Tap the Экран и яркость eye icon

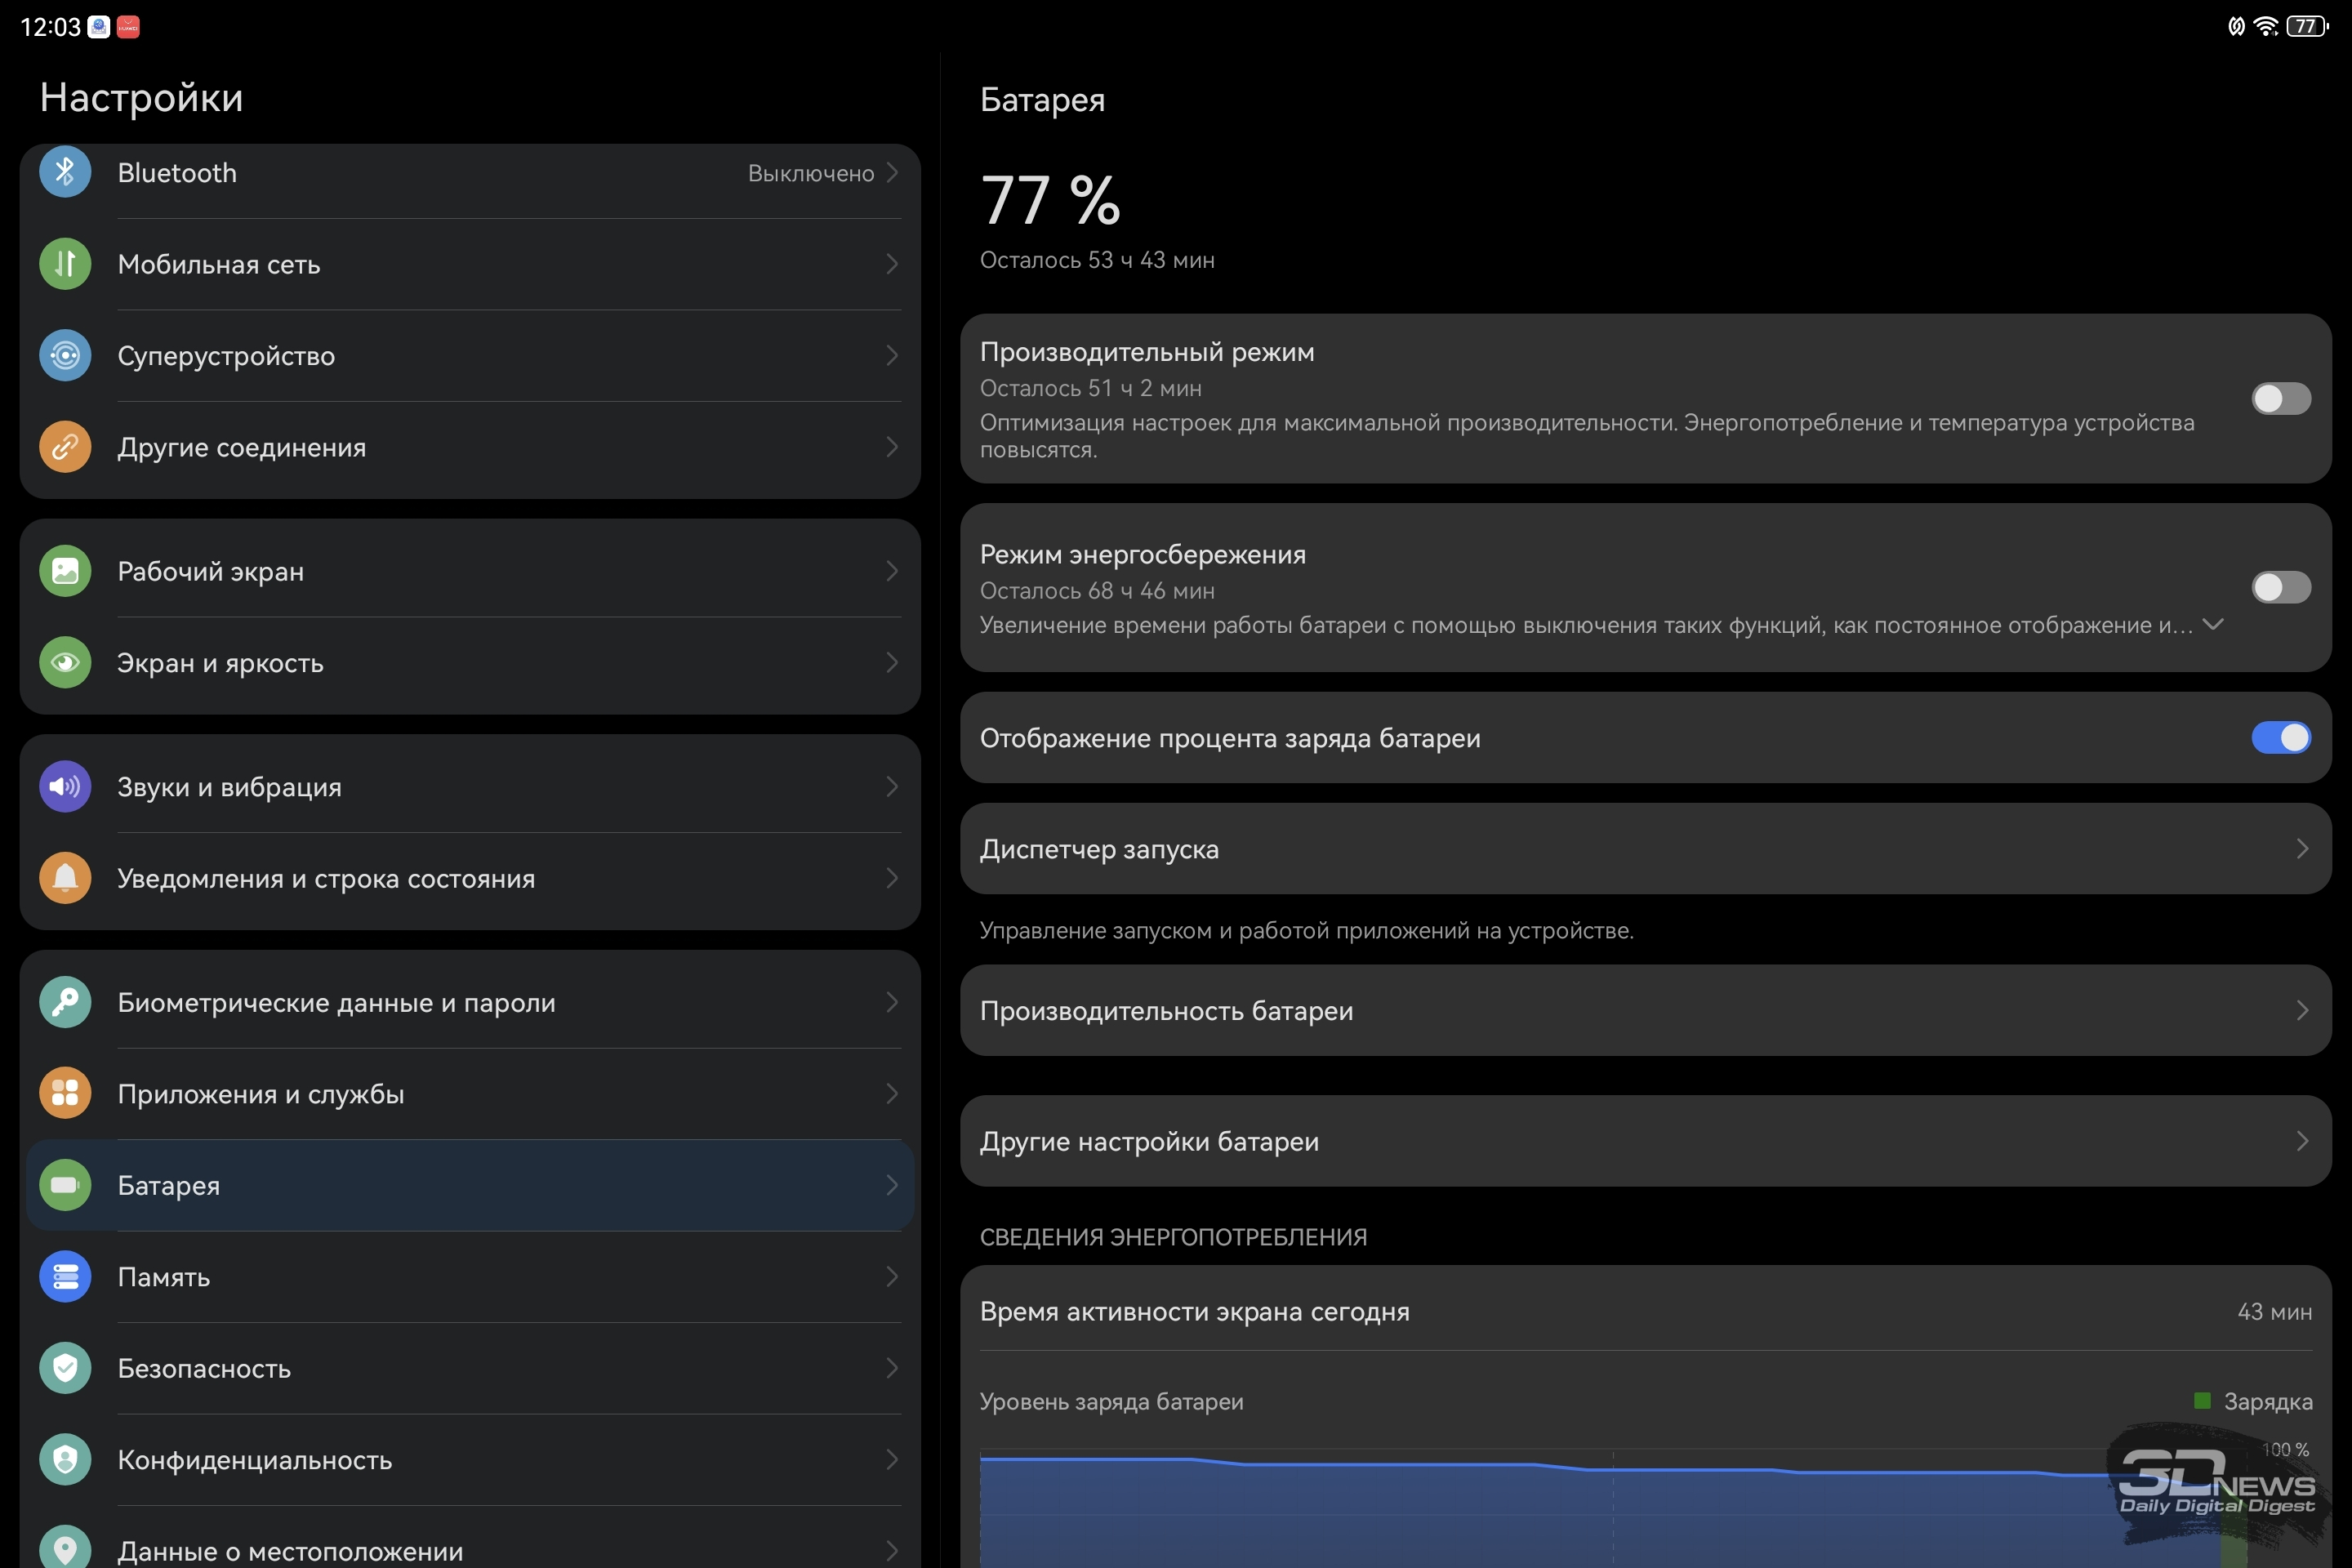65,662
